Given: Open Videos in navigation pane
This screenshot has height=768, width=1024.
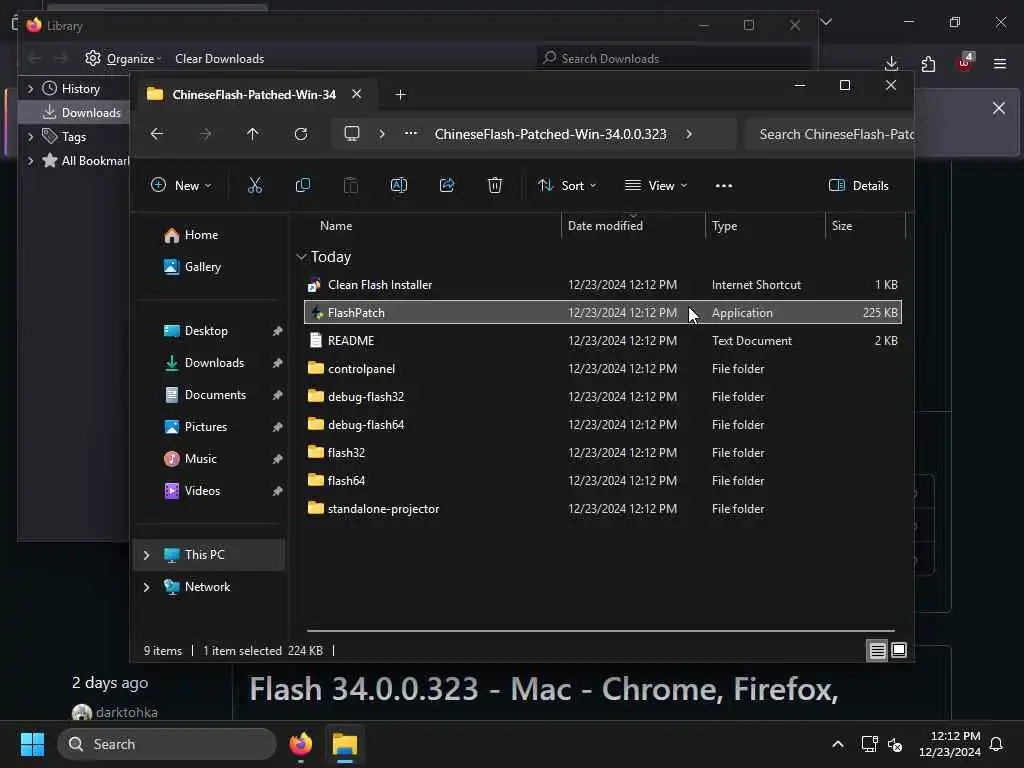Looking at the screenshot, I should tap(191, 491).
